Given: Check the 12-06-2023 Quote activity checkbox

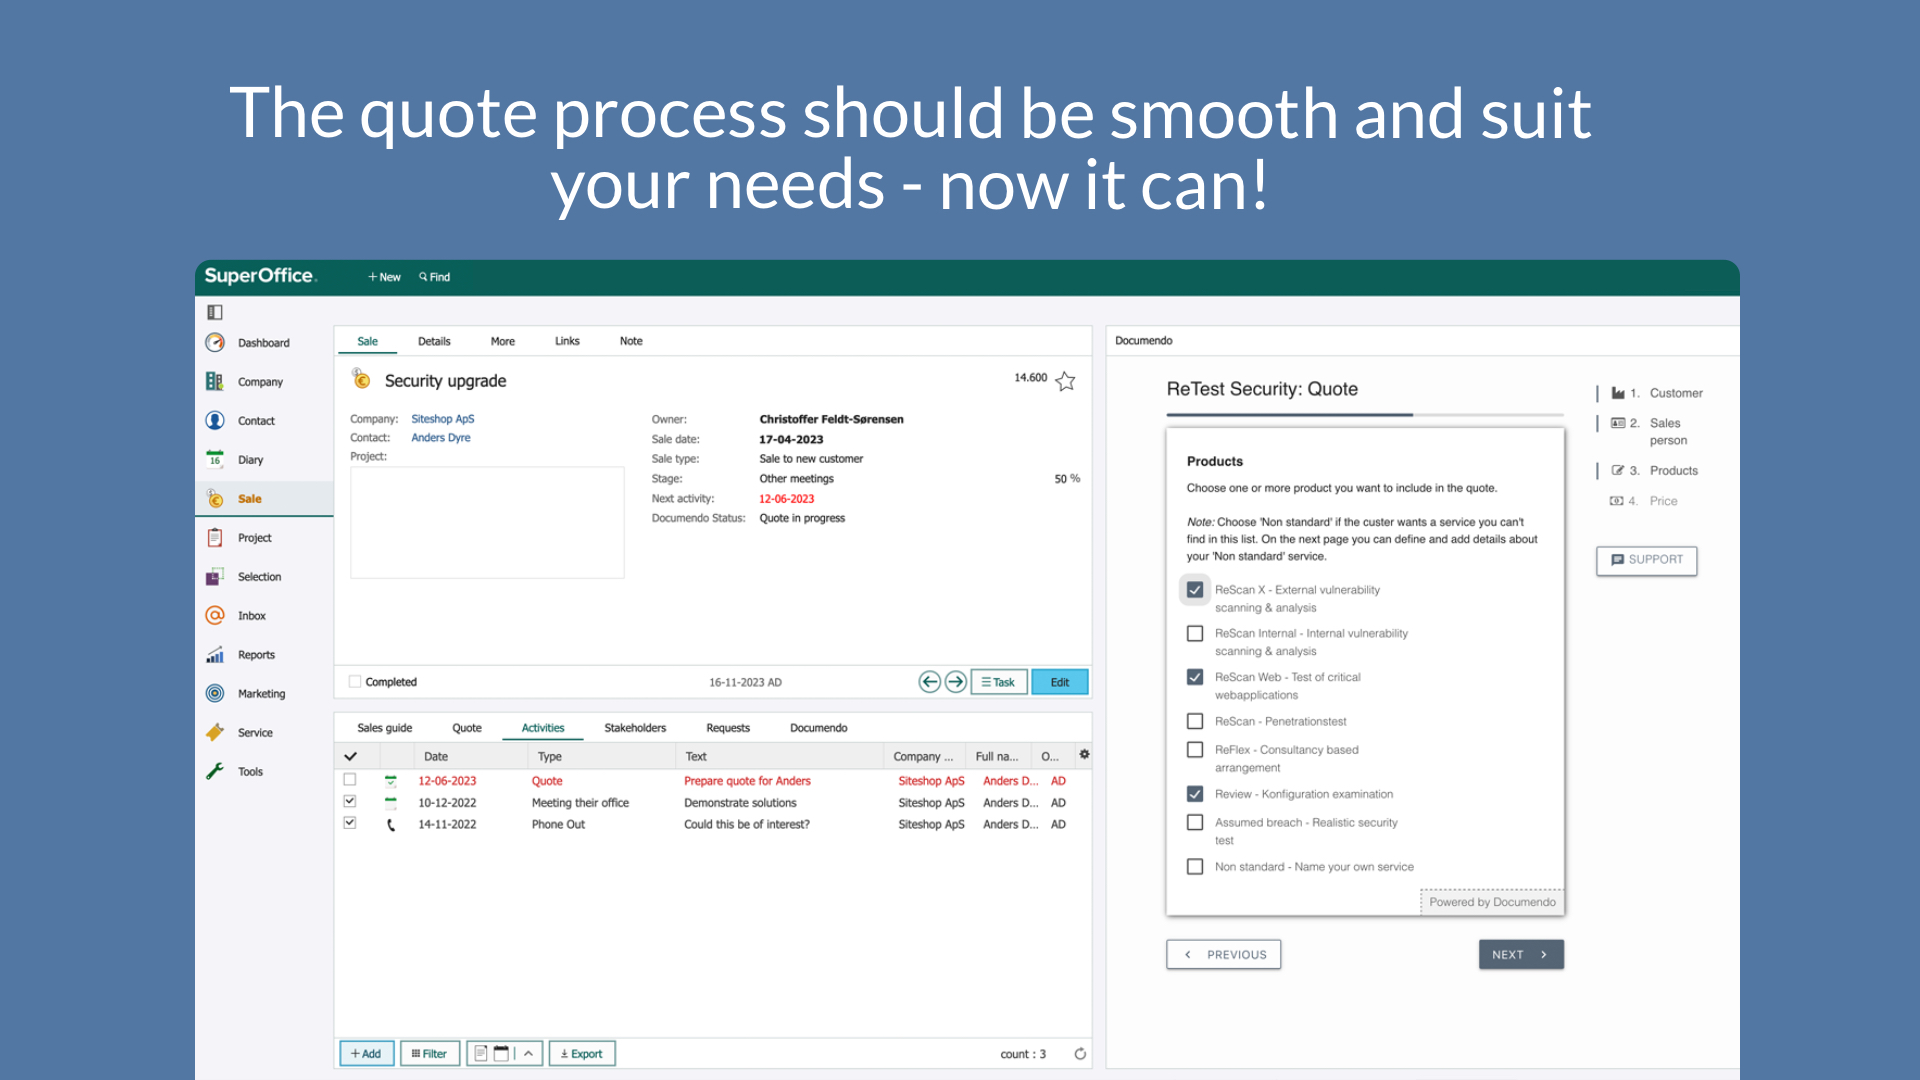Looking at the screenshot, I should point(350,780).
